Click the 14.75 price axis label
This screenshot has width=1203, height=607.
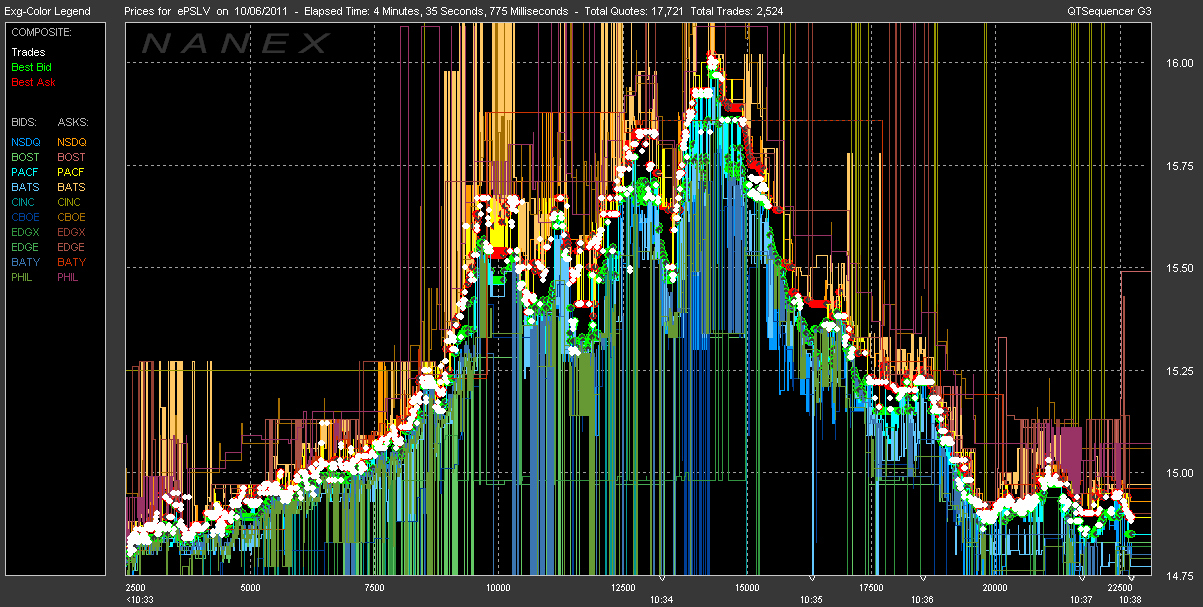(x=1178, y=575)
